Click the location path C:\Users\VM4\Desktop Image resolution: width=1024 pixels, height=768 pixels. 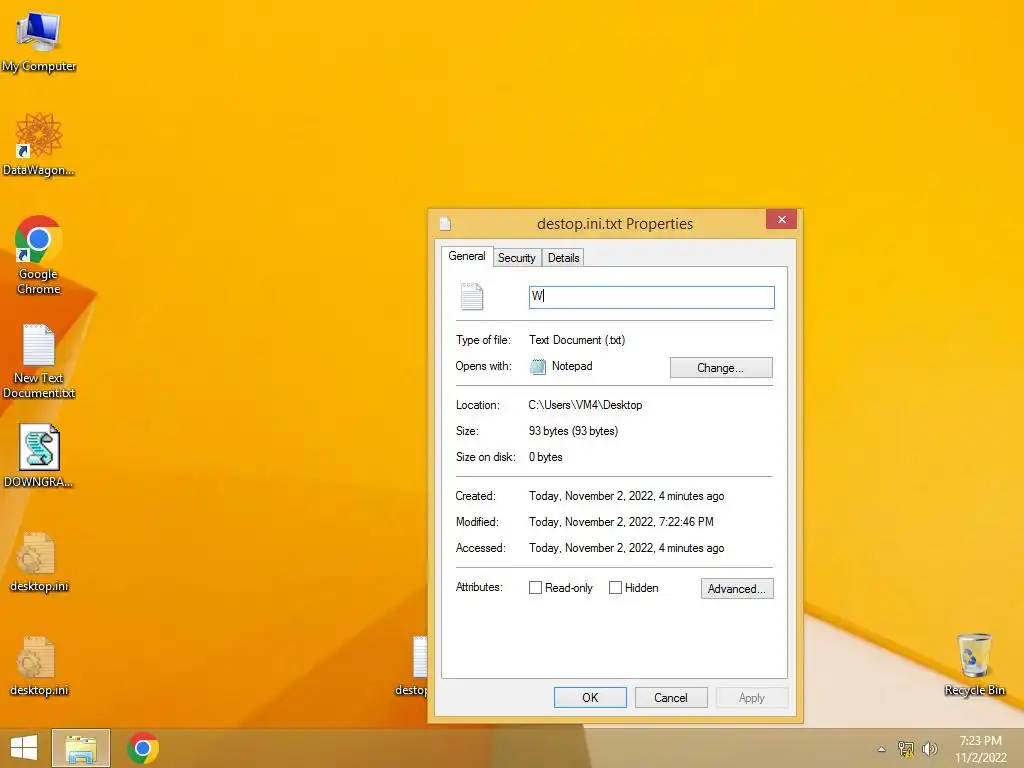585,405
